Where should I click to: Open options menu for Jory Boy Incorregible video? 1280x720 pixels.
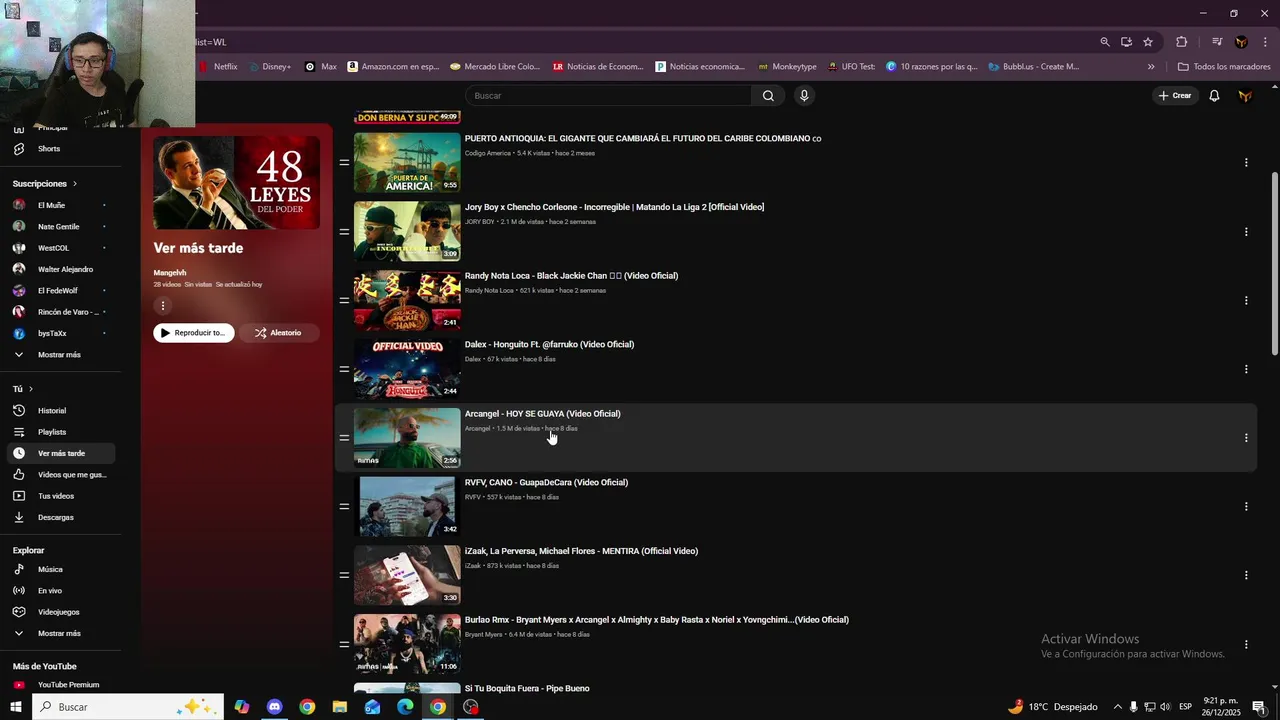(x=1246, y=231)
